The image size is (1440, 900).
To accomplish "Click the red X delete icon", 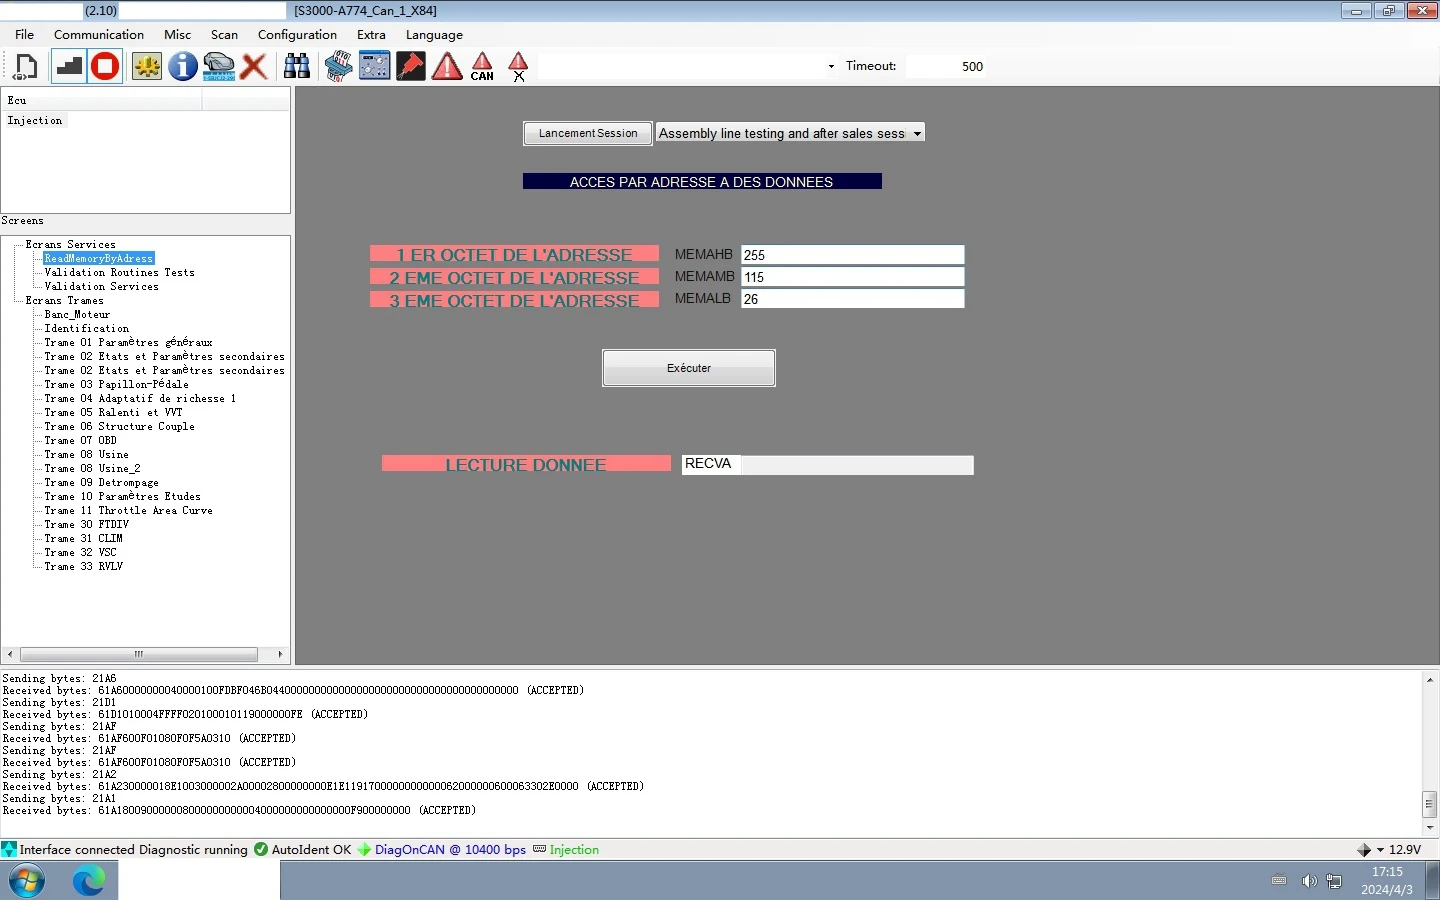I will pyautogui.click(x=254, y=67).
